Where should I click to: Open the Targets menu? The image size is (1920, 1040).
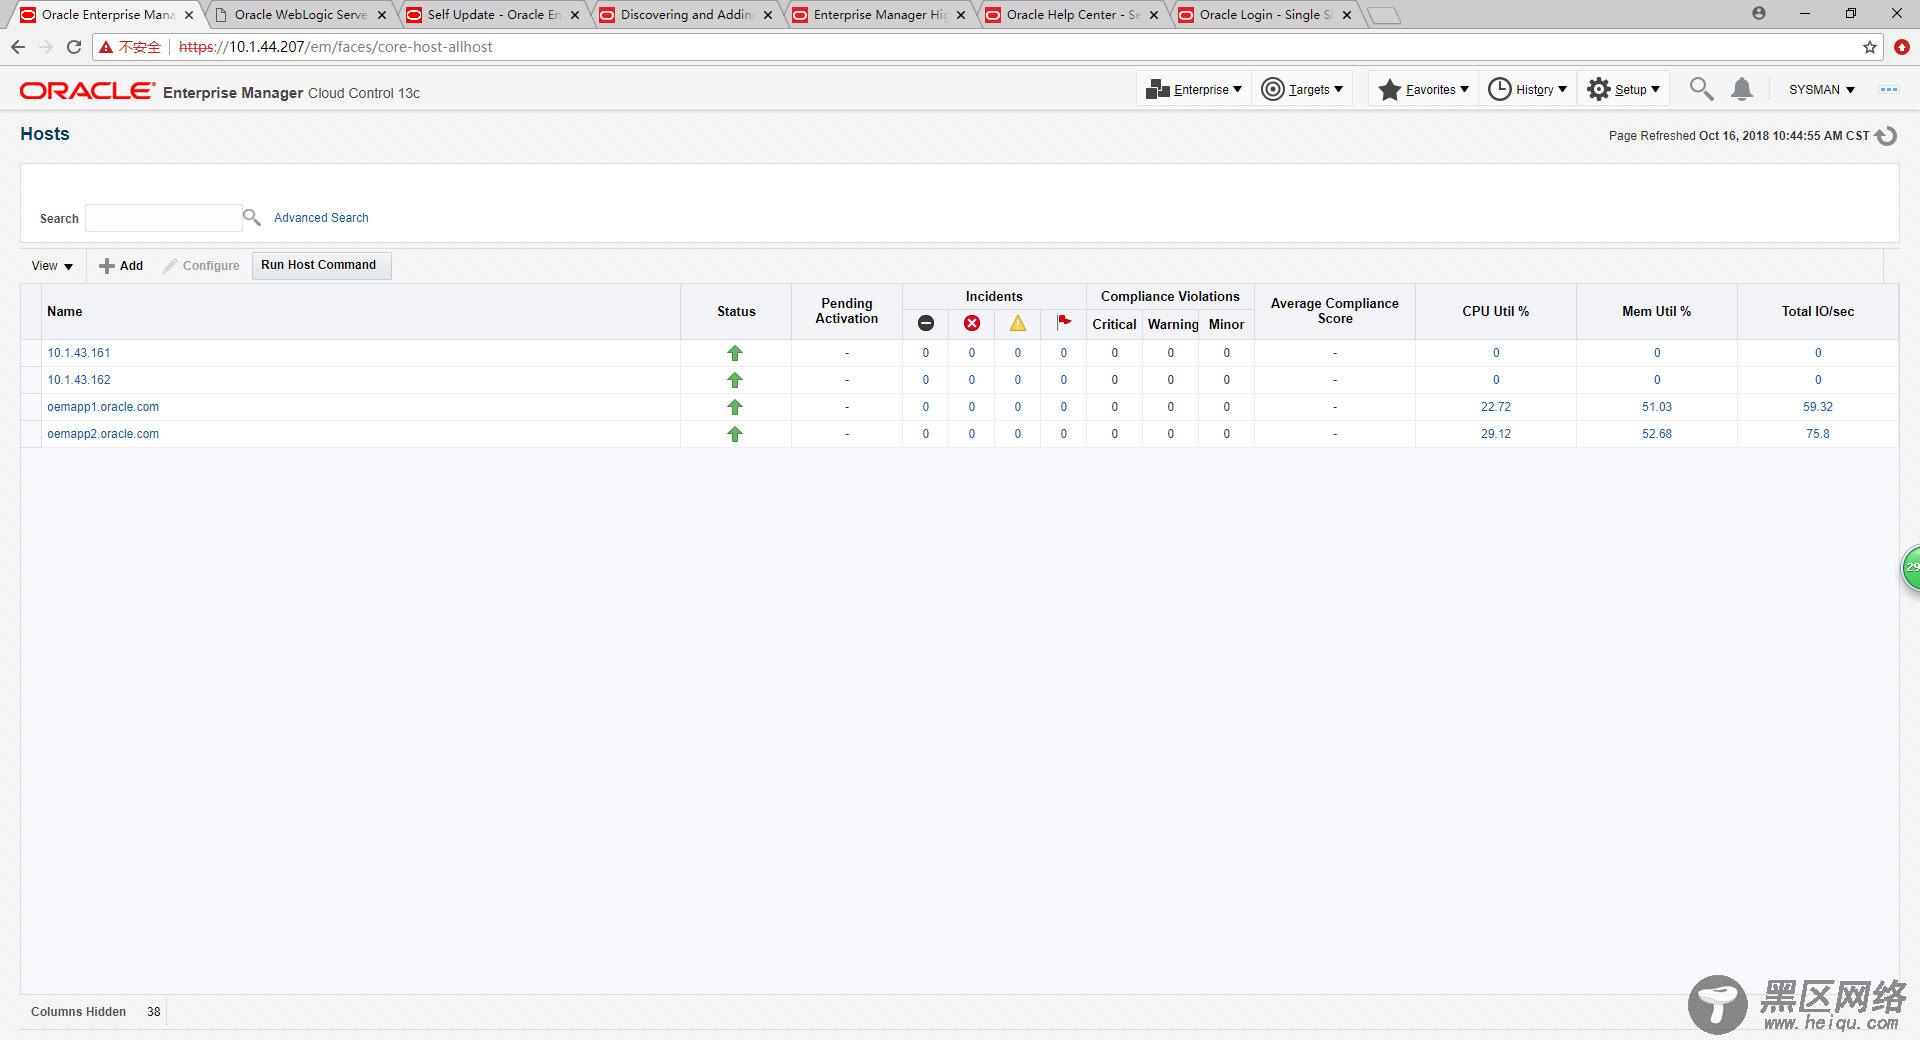(1302, 89)
